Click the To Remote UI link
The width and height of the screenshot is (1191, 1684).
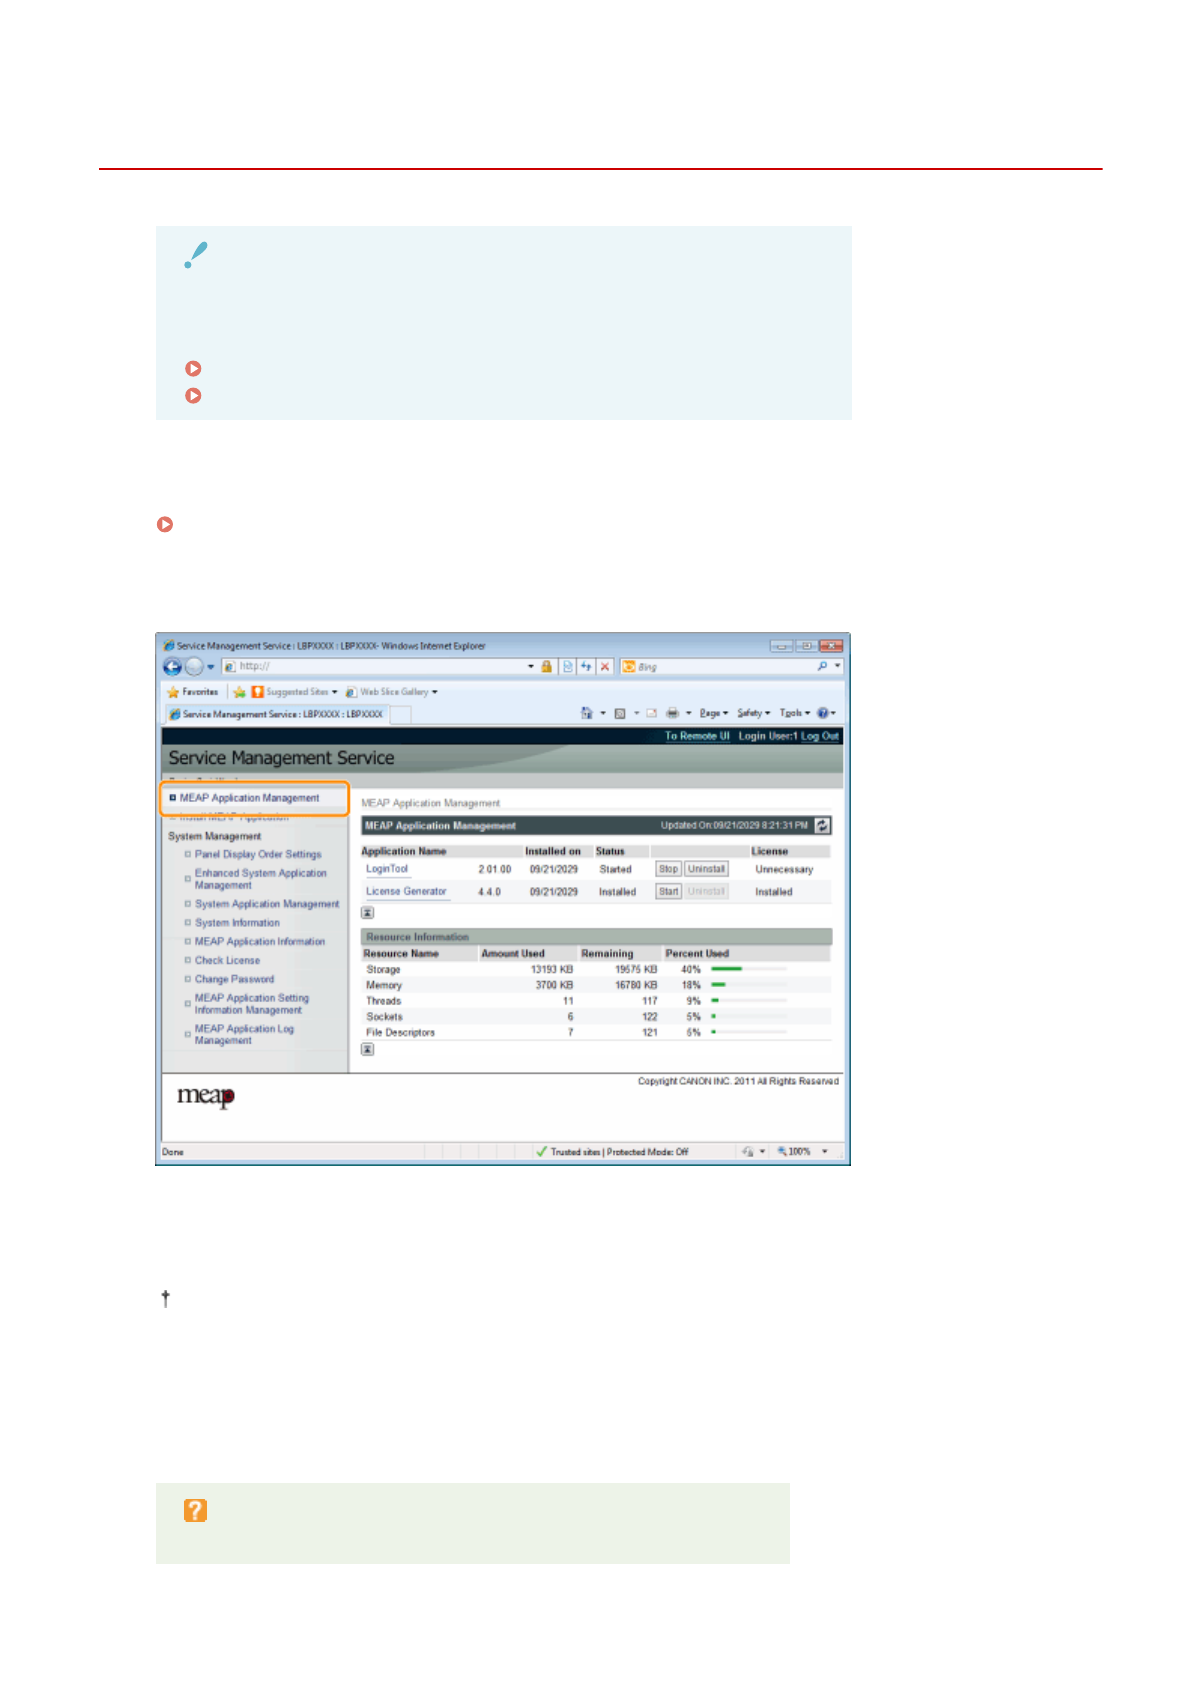click(x=697, y=736)
